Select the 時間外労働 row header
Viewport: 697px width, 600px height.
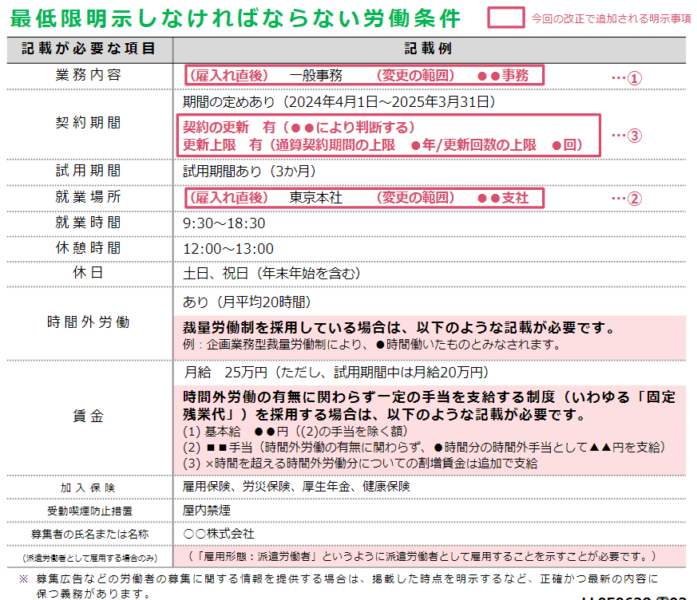87,323
